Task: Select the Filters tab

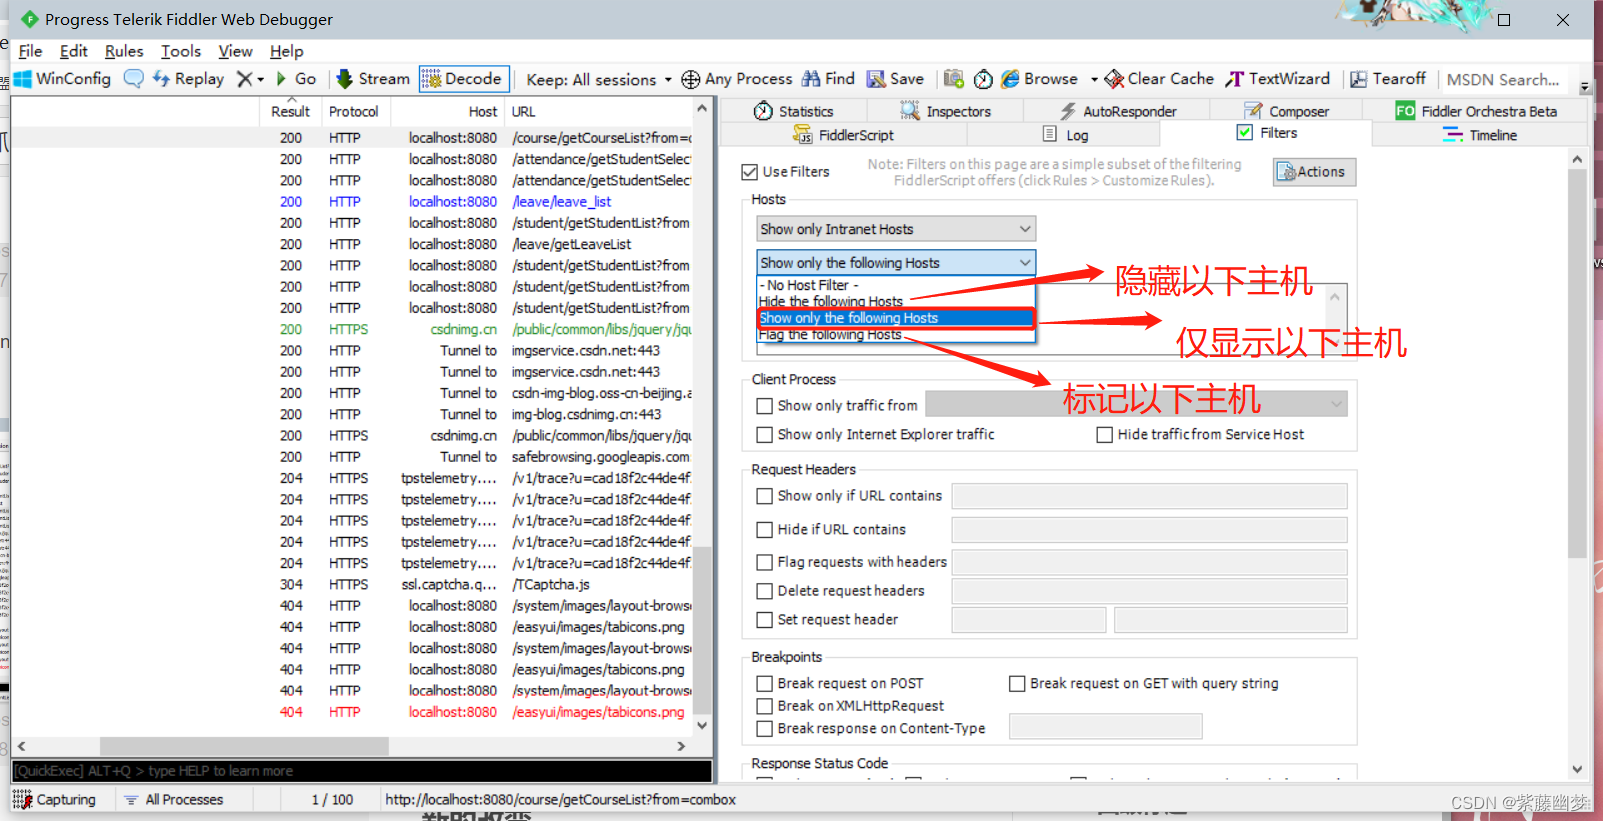Action: pos(1267,133)
